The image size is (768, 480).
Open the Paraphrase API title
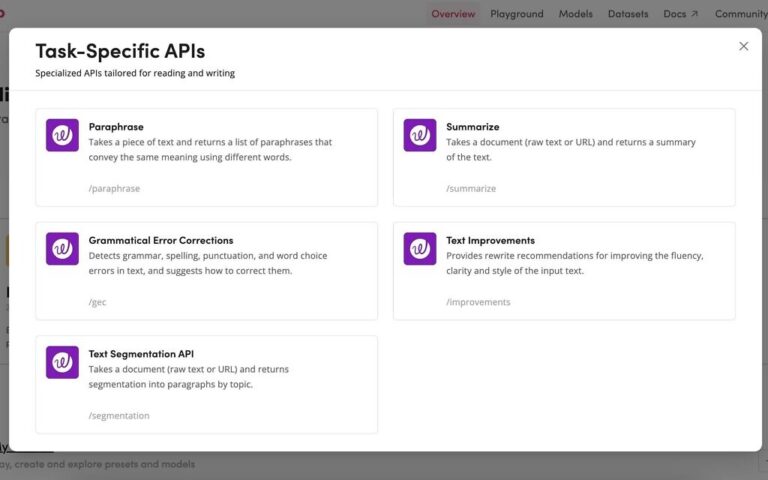click(116, 127)
